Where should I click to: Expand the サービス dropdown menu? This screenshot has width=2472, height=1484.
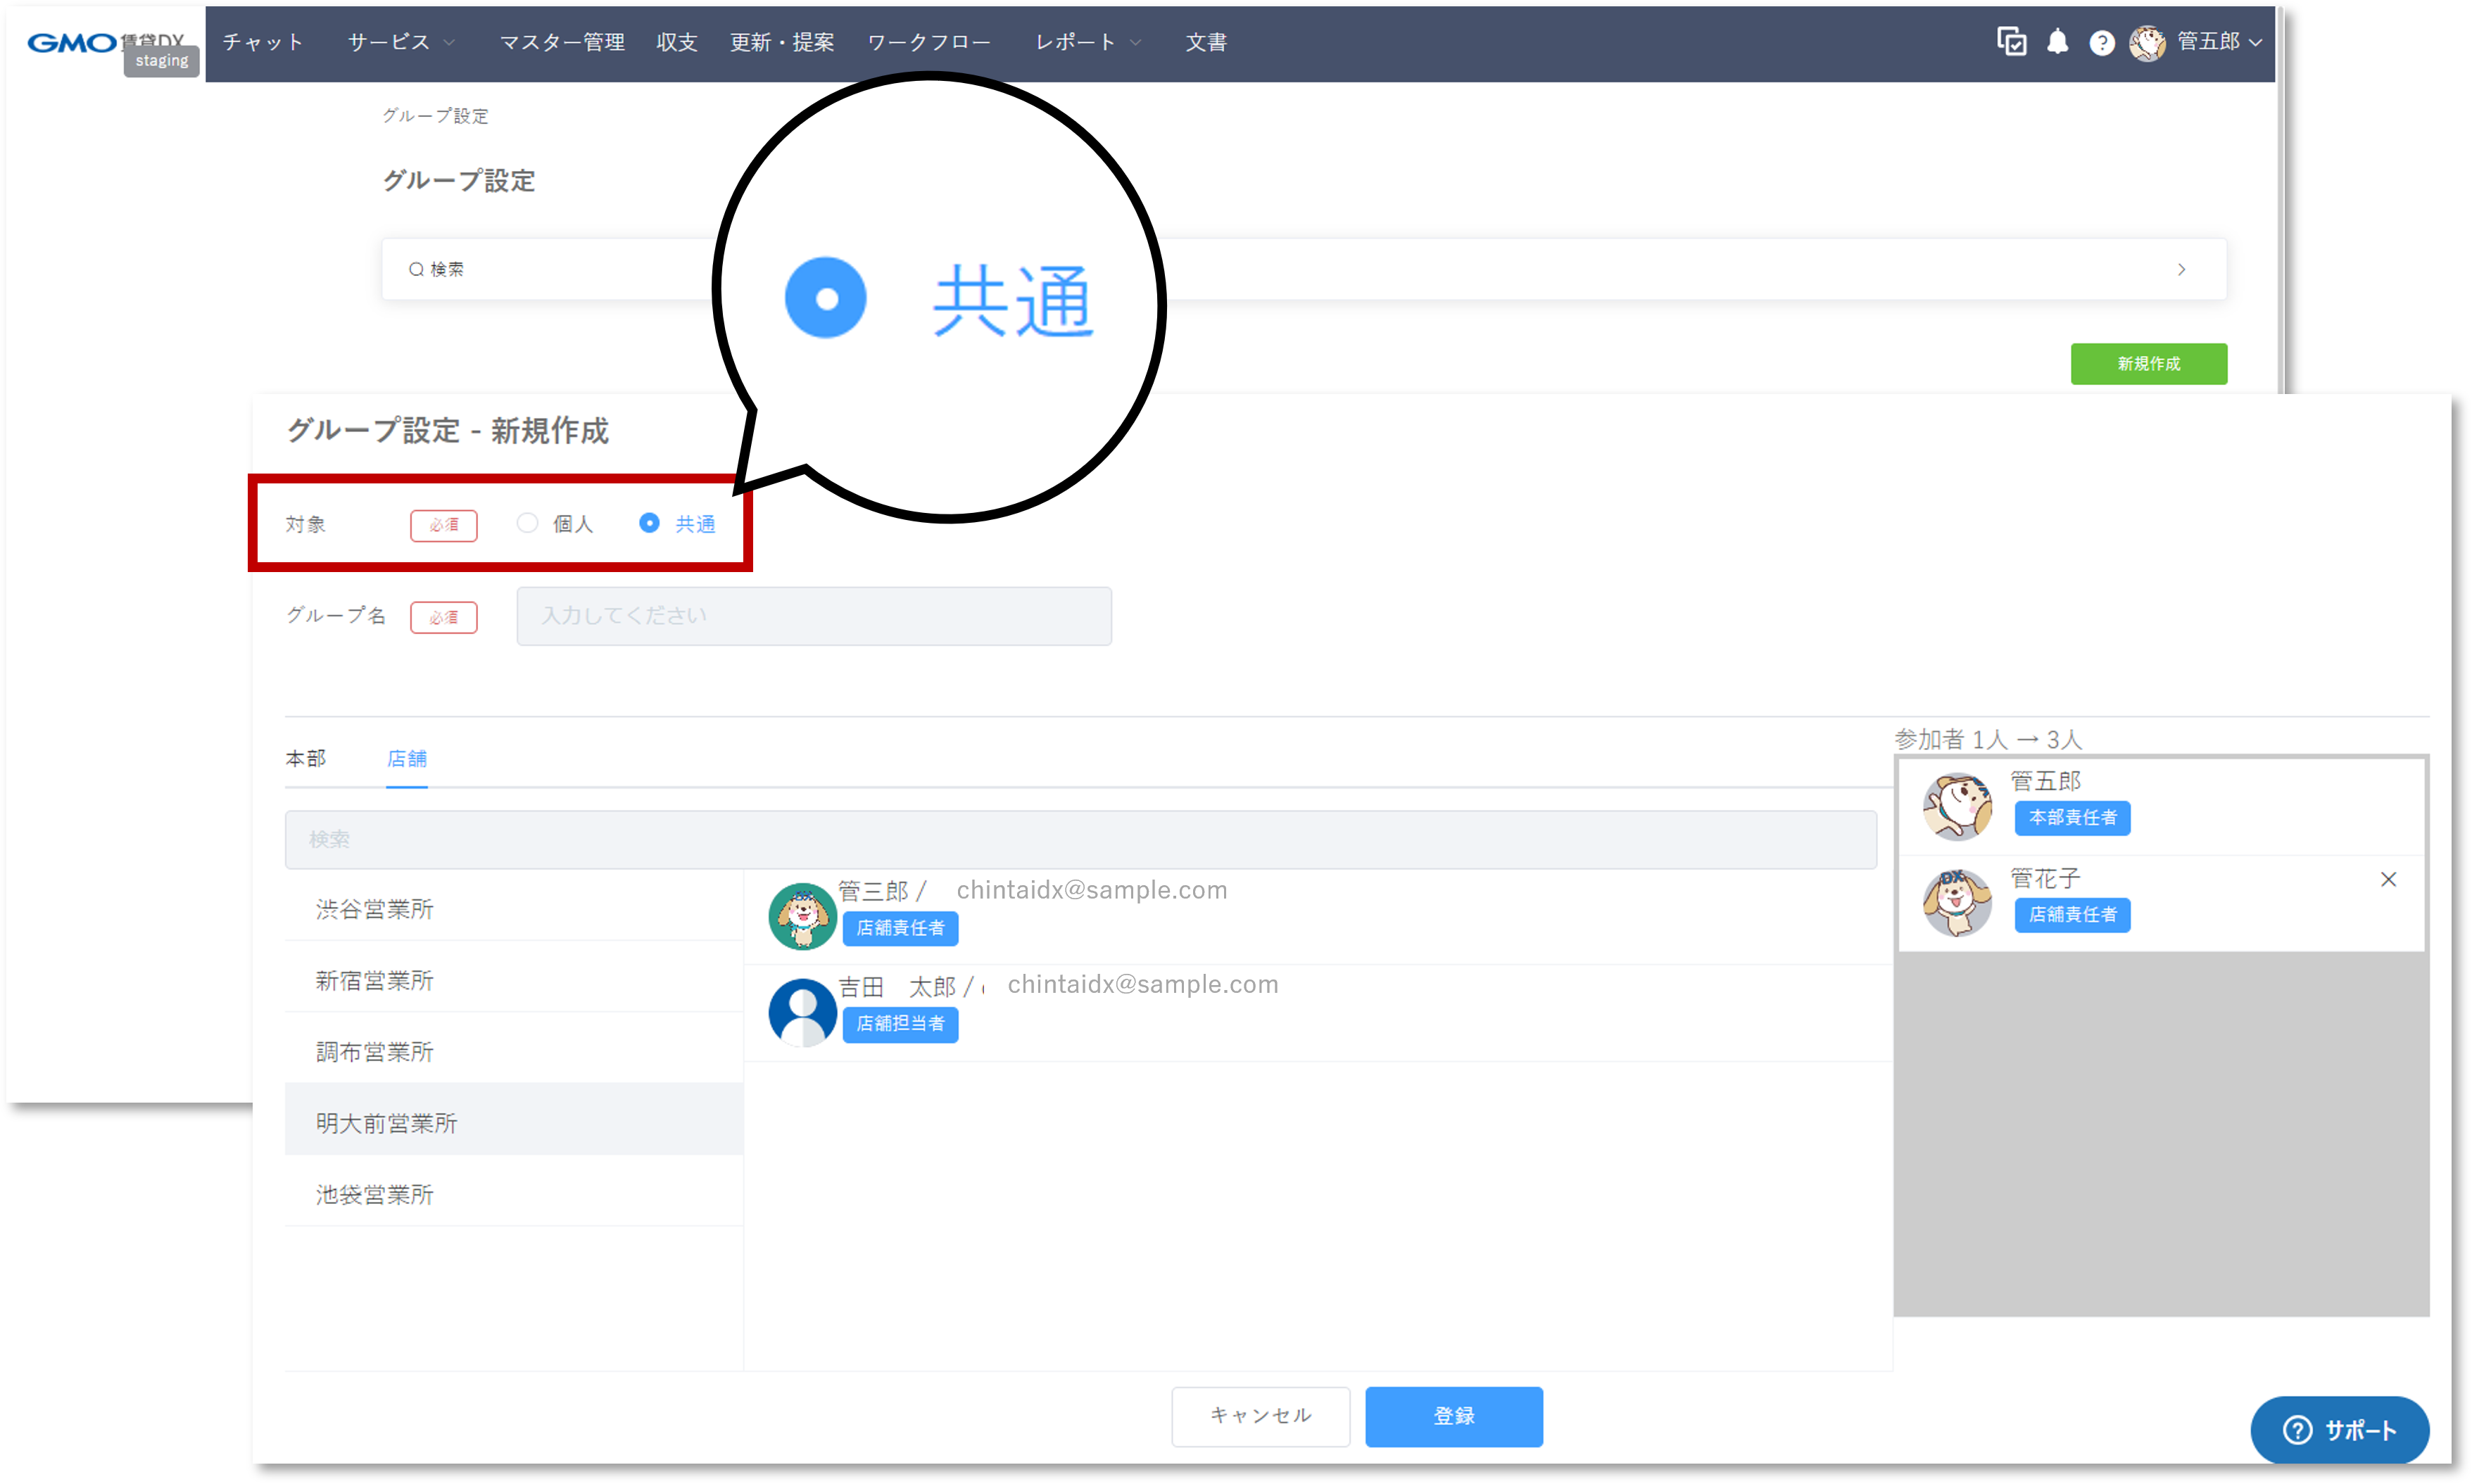pyautogui.click(x=398, y=42)
